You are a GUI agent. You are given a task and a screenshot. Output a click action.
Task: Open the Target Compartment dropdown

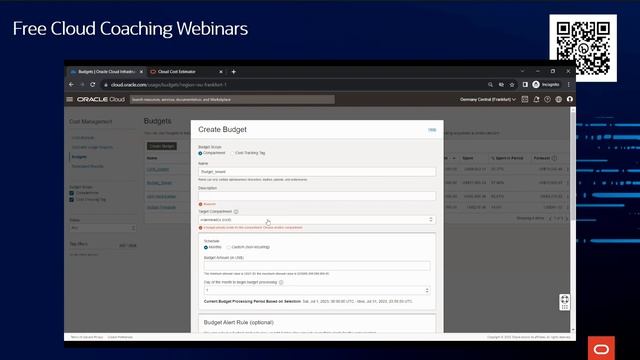point(317,220)
